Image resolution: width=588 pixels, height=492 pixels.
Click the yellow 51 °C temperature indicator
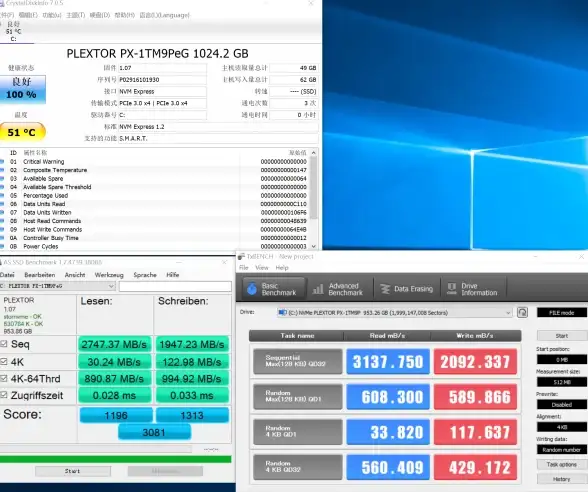click(x=22, y=132)
